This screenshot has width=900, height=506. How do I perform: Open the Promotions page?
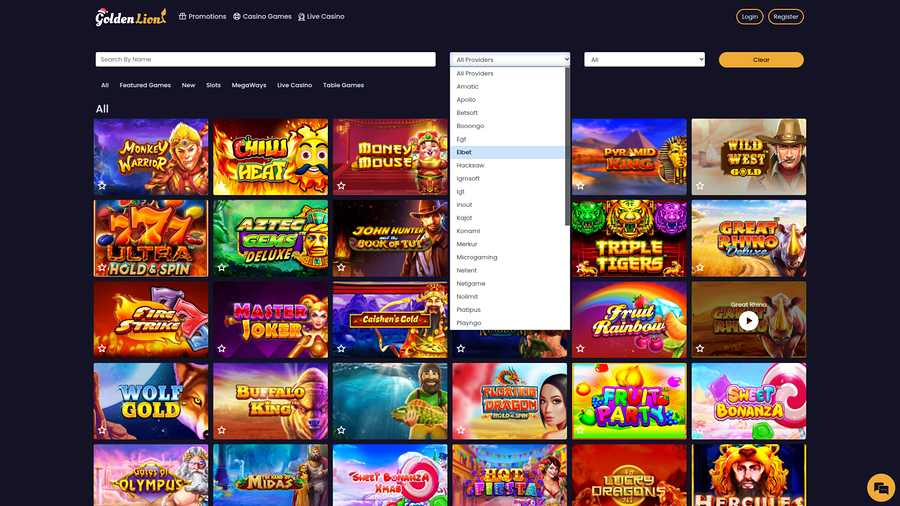pyautogui.click(x=203, y=17)
